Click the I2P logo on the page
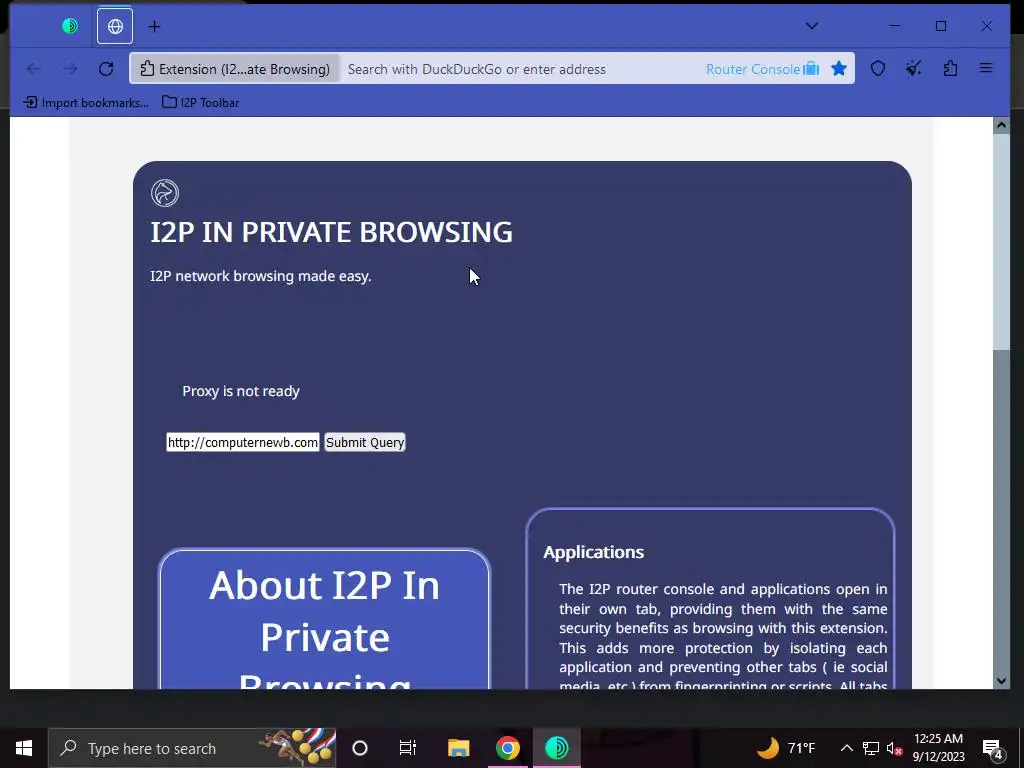This screenshot has height=768, width=1024. [x=165, y=193]
